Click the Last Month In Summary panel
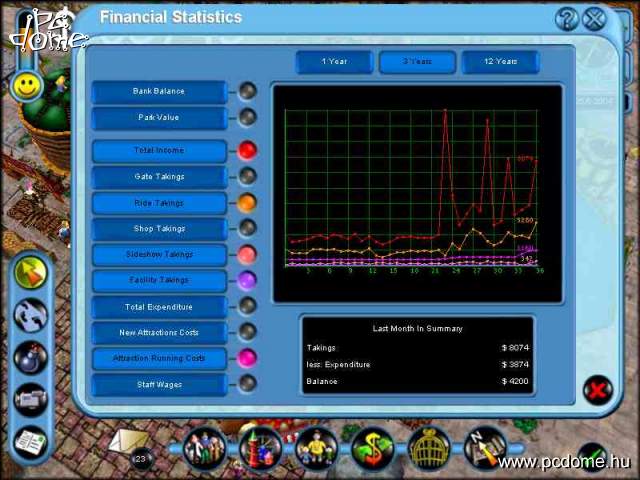 417,354
